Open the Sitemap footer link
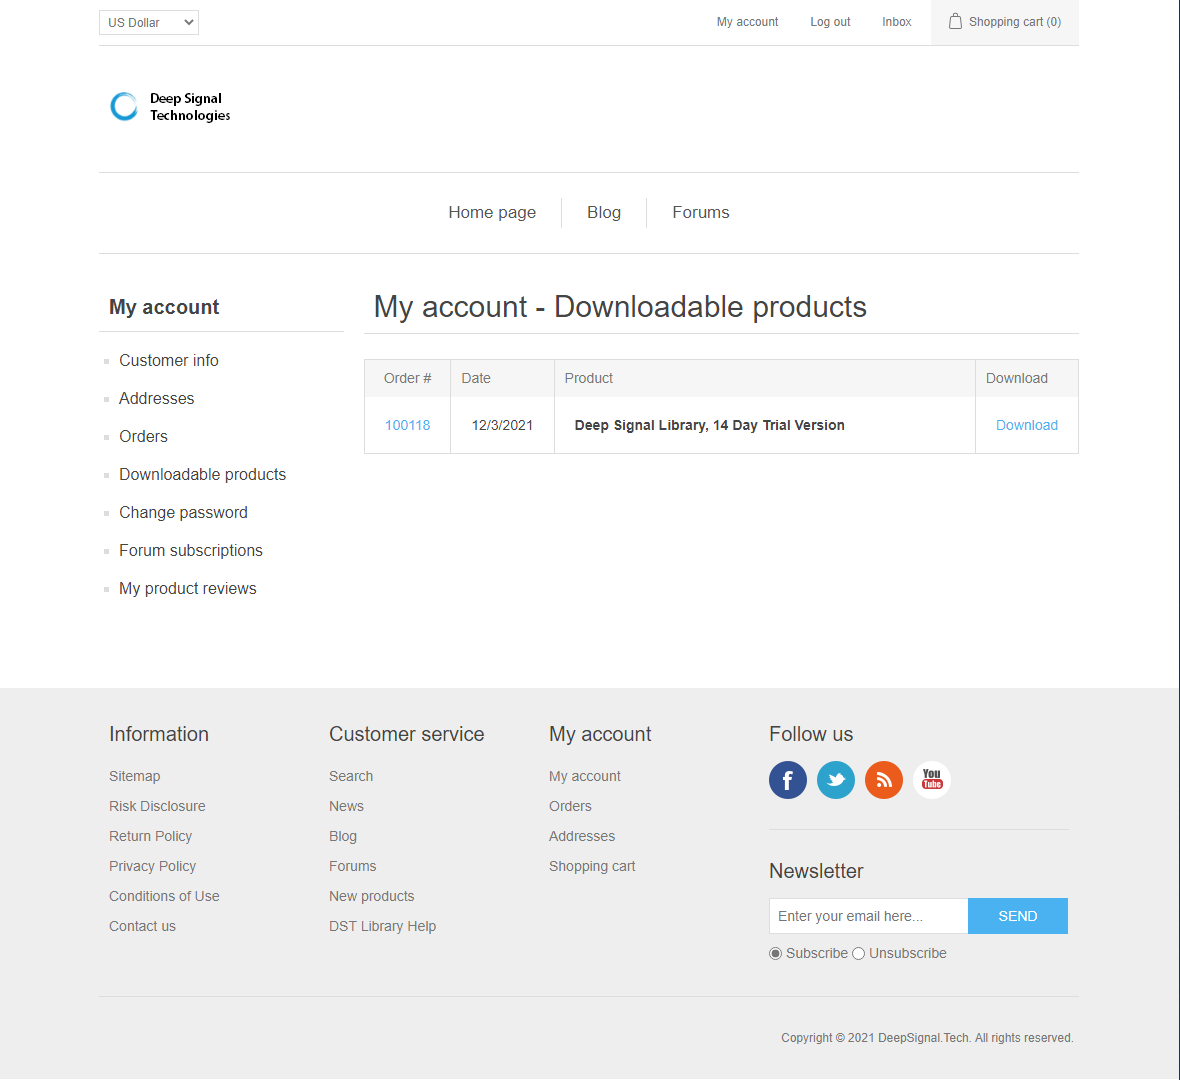Image resolution: width=1180 pixels, height=1080 pixels. click(x=135, y=776)
